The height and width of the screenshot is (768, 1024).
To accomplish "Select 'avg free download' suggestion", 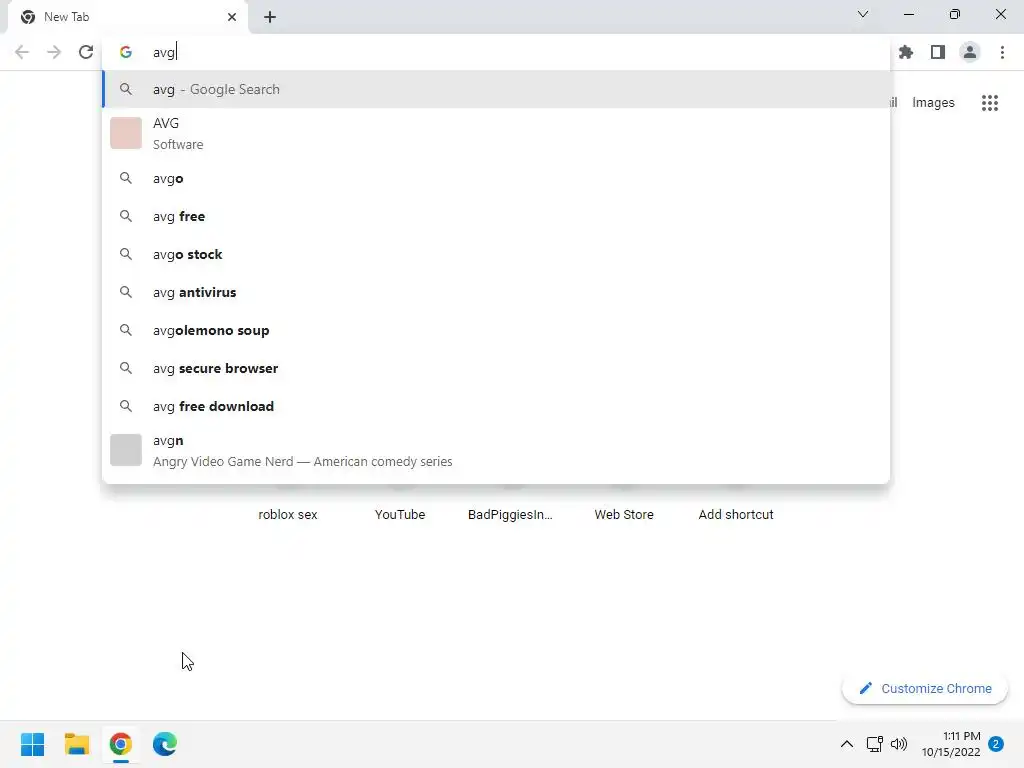I will [x=496, y=406].
